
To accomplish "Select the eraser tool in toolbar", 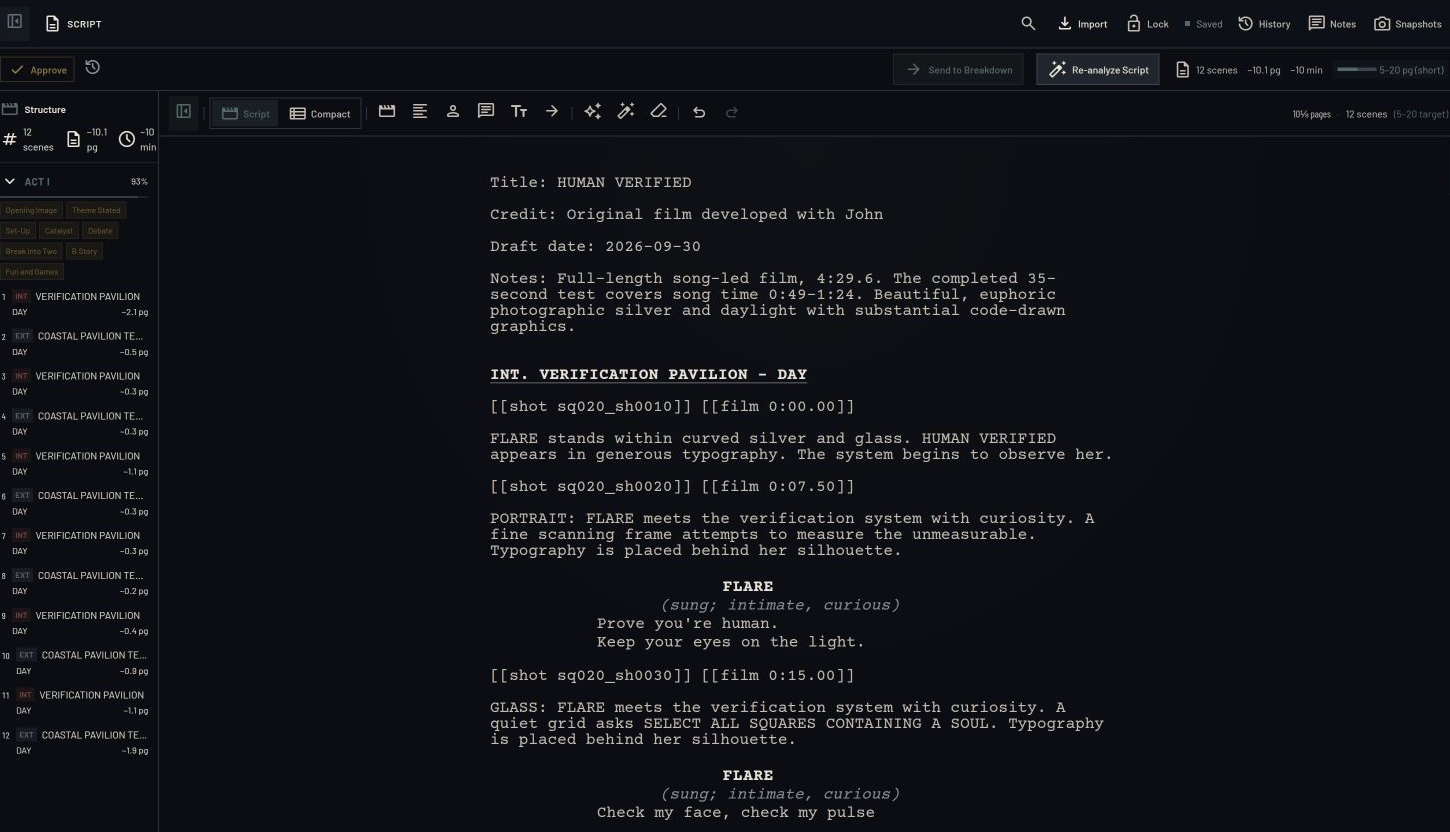I will click(x=658, y=112).
